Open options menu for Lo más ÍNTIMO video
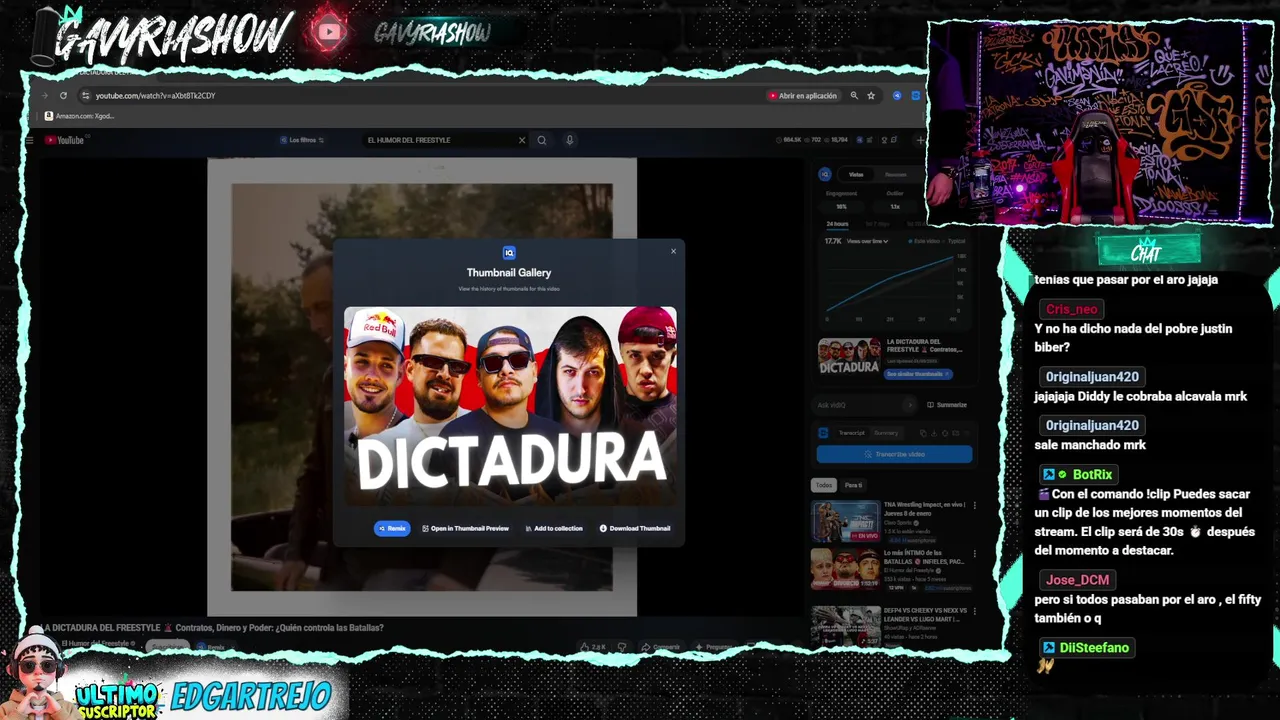Image resolution: width=1280 pixels, height=720 pixels. pyautogui.click(x=975, y=553)
